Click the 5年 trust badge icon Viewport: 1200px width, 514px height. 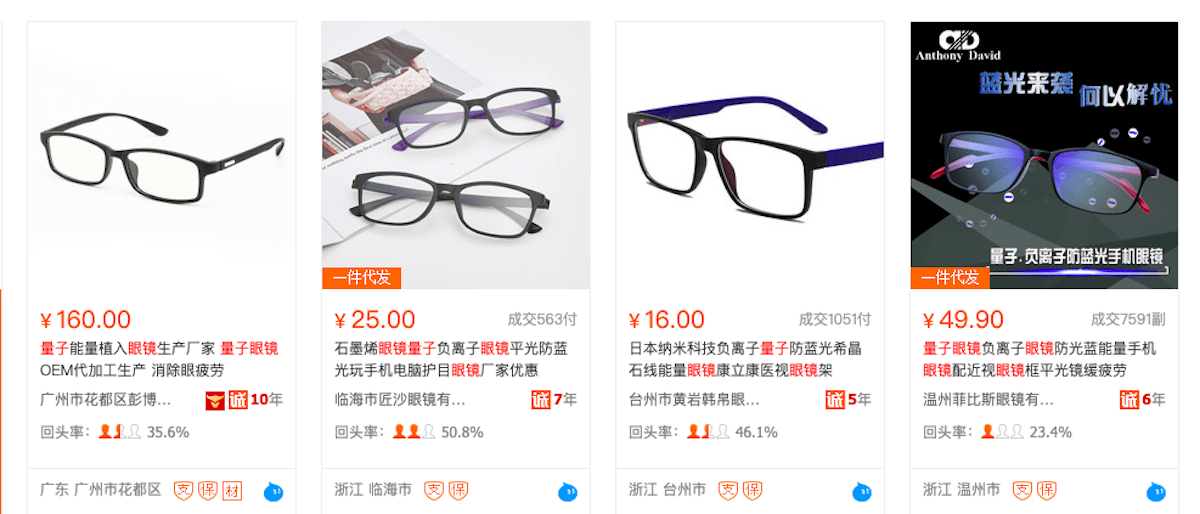835,399
